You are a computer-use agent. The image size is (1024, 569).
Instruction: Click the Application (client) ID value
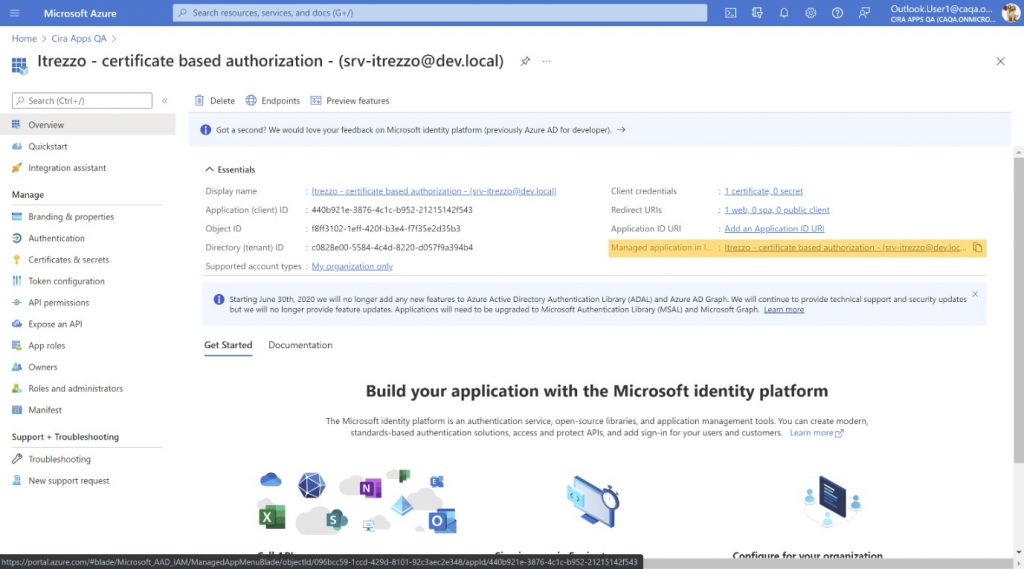pyautogui.click(x=392, y=210)
